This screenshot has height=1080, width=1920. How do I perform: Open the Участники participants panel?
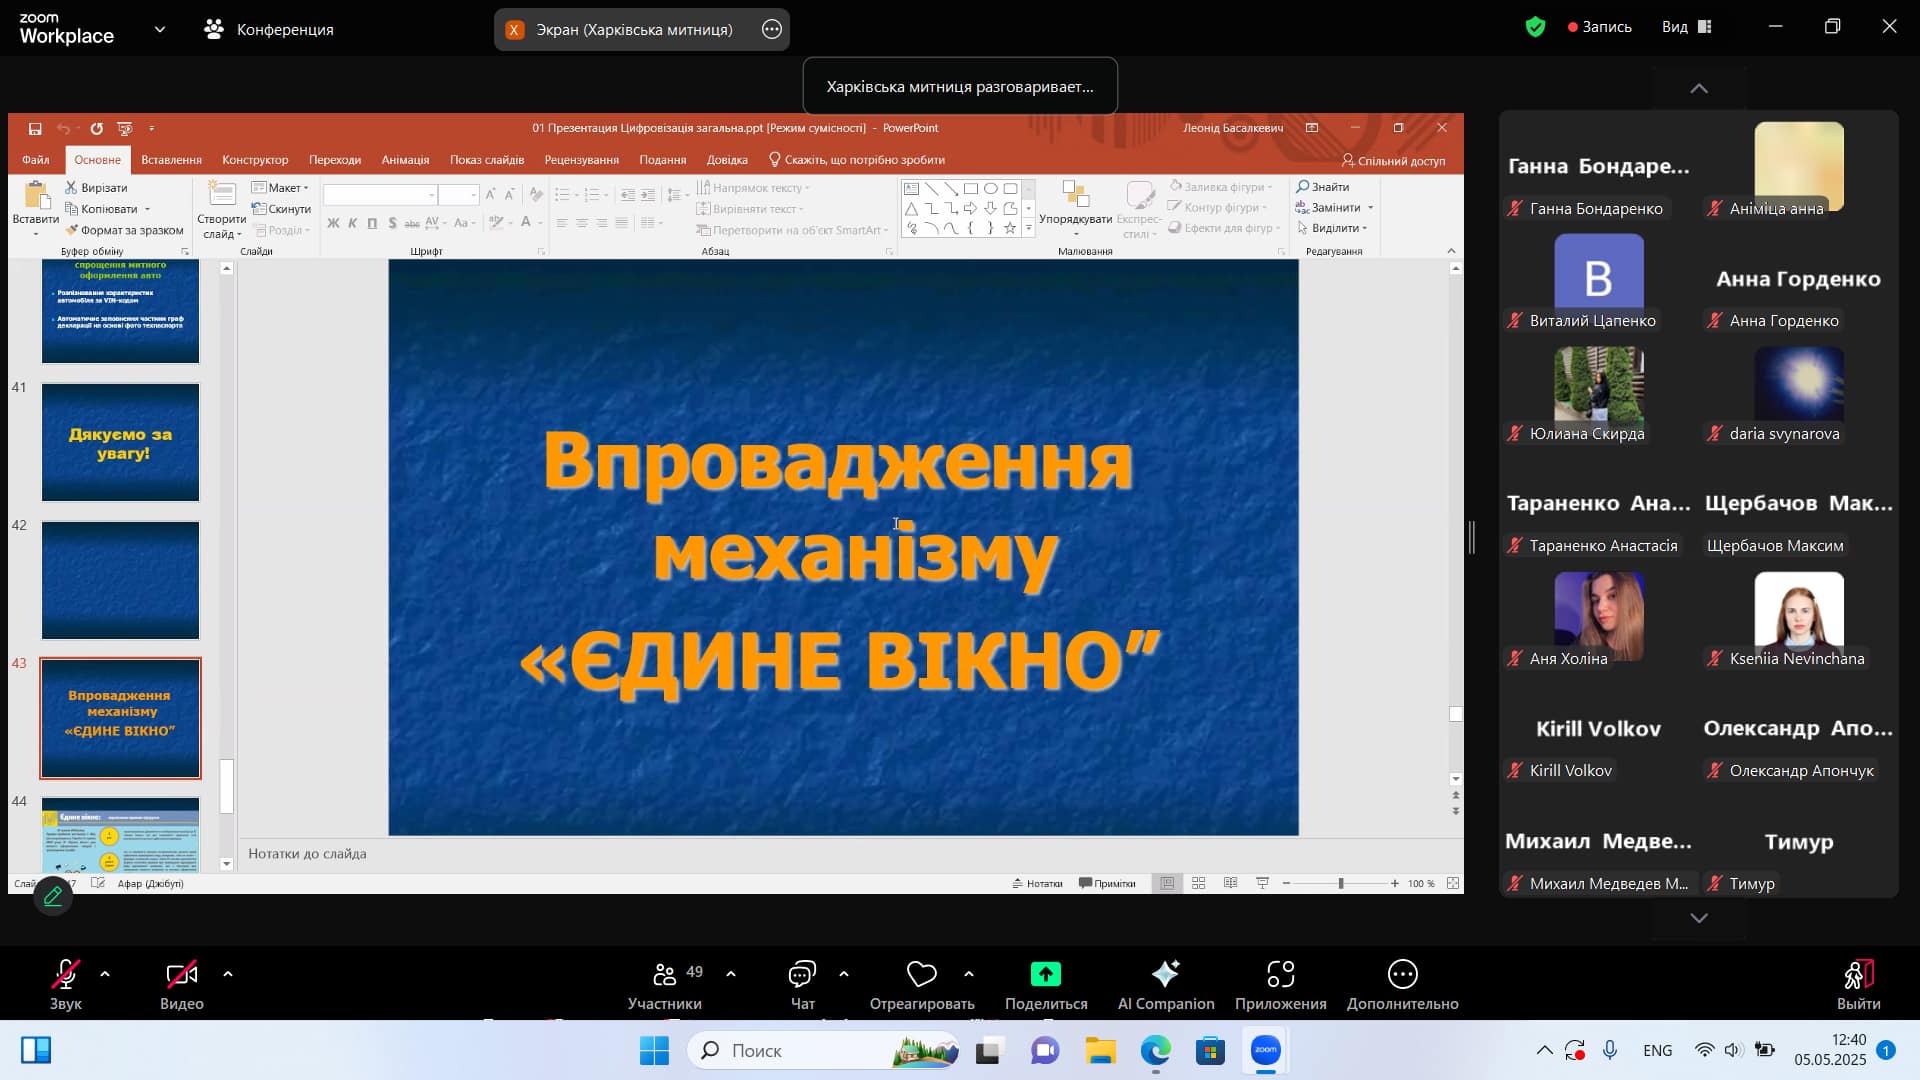(665, 985)
